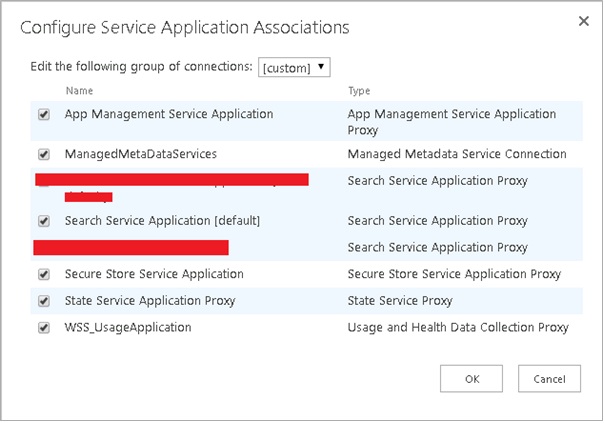This screenshot has height=423, width=605.
Task: Select Search Service Application [default] text
Action: click(162, 221)
